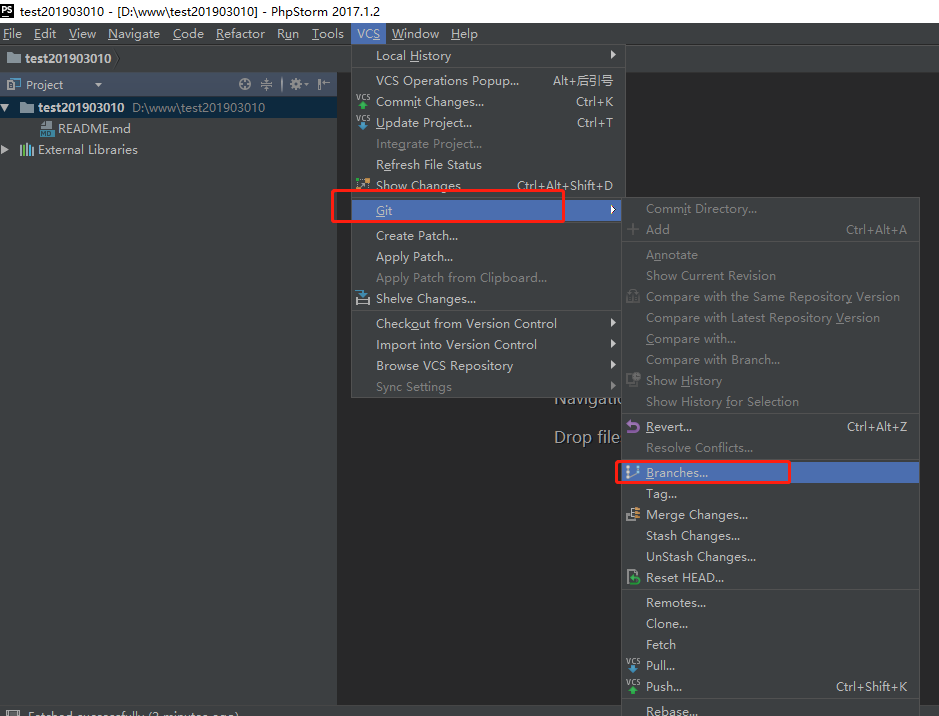939x716 pixels.
Task: Choose UnStash Changes in Git submenu
Action: pos(771,557)
